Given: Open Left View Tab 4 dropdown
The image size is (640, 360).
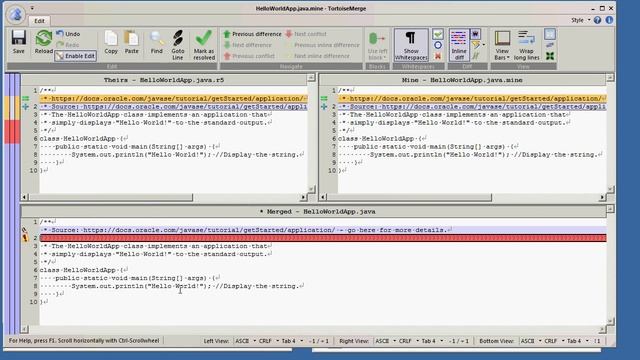Looking at the screenshot, I should (292, 341).
